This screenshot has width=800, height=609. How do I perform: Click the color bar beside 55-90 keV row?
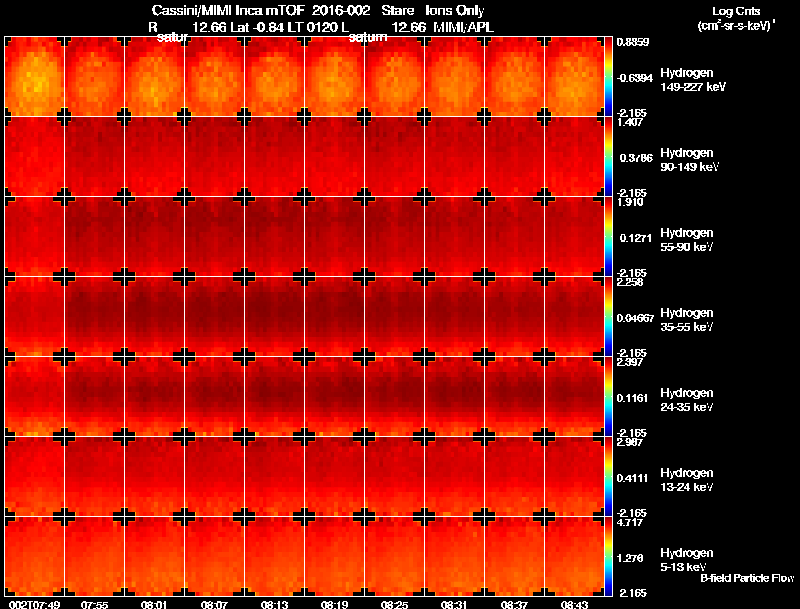pyautogui.click(x=608, y=236)
